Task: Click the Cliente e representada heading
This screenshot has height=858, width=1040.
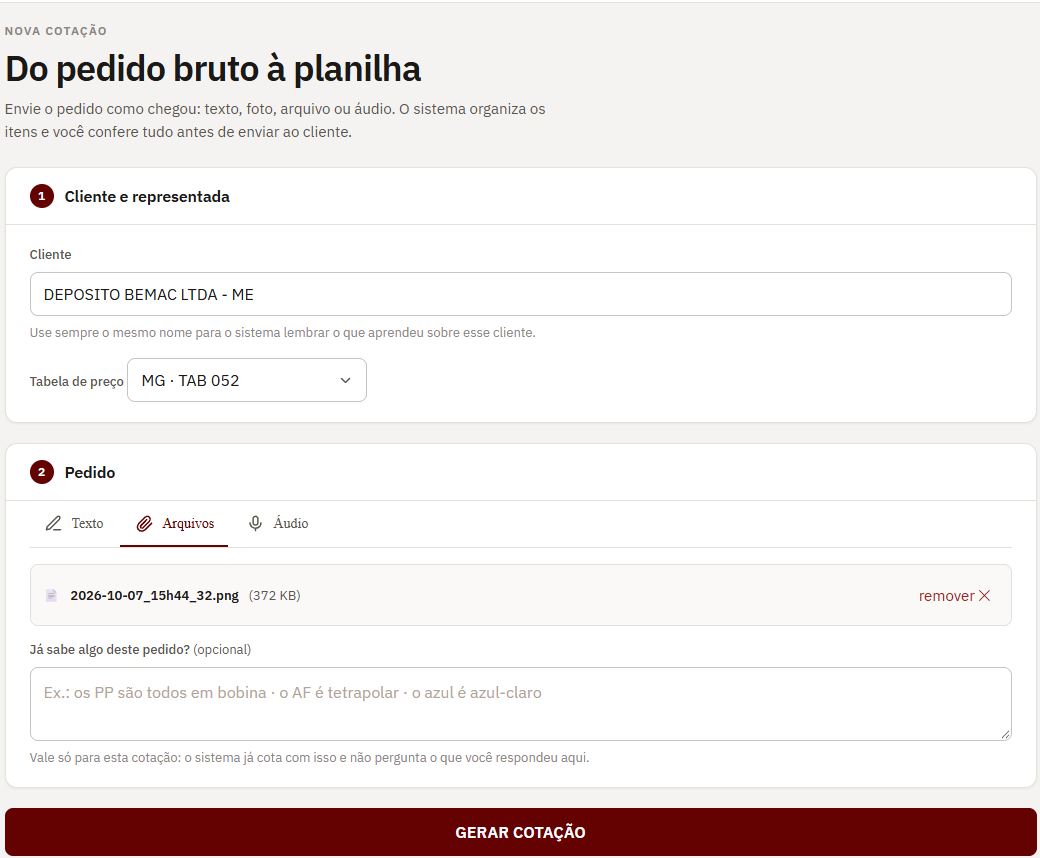Action: coord(147,197)
